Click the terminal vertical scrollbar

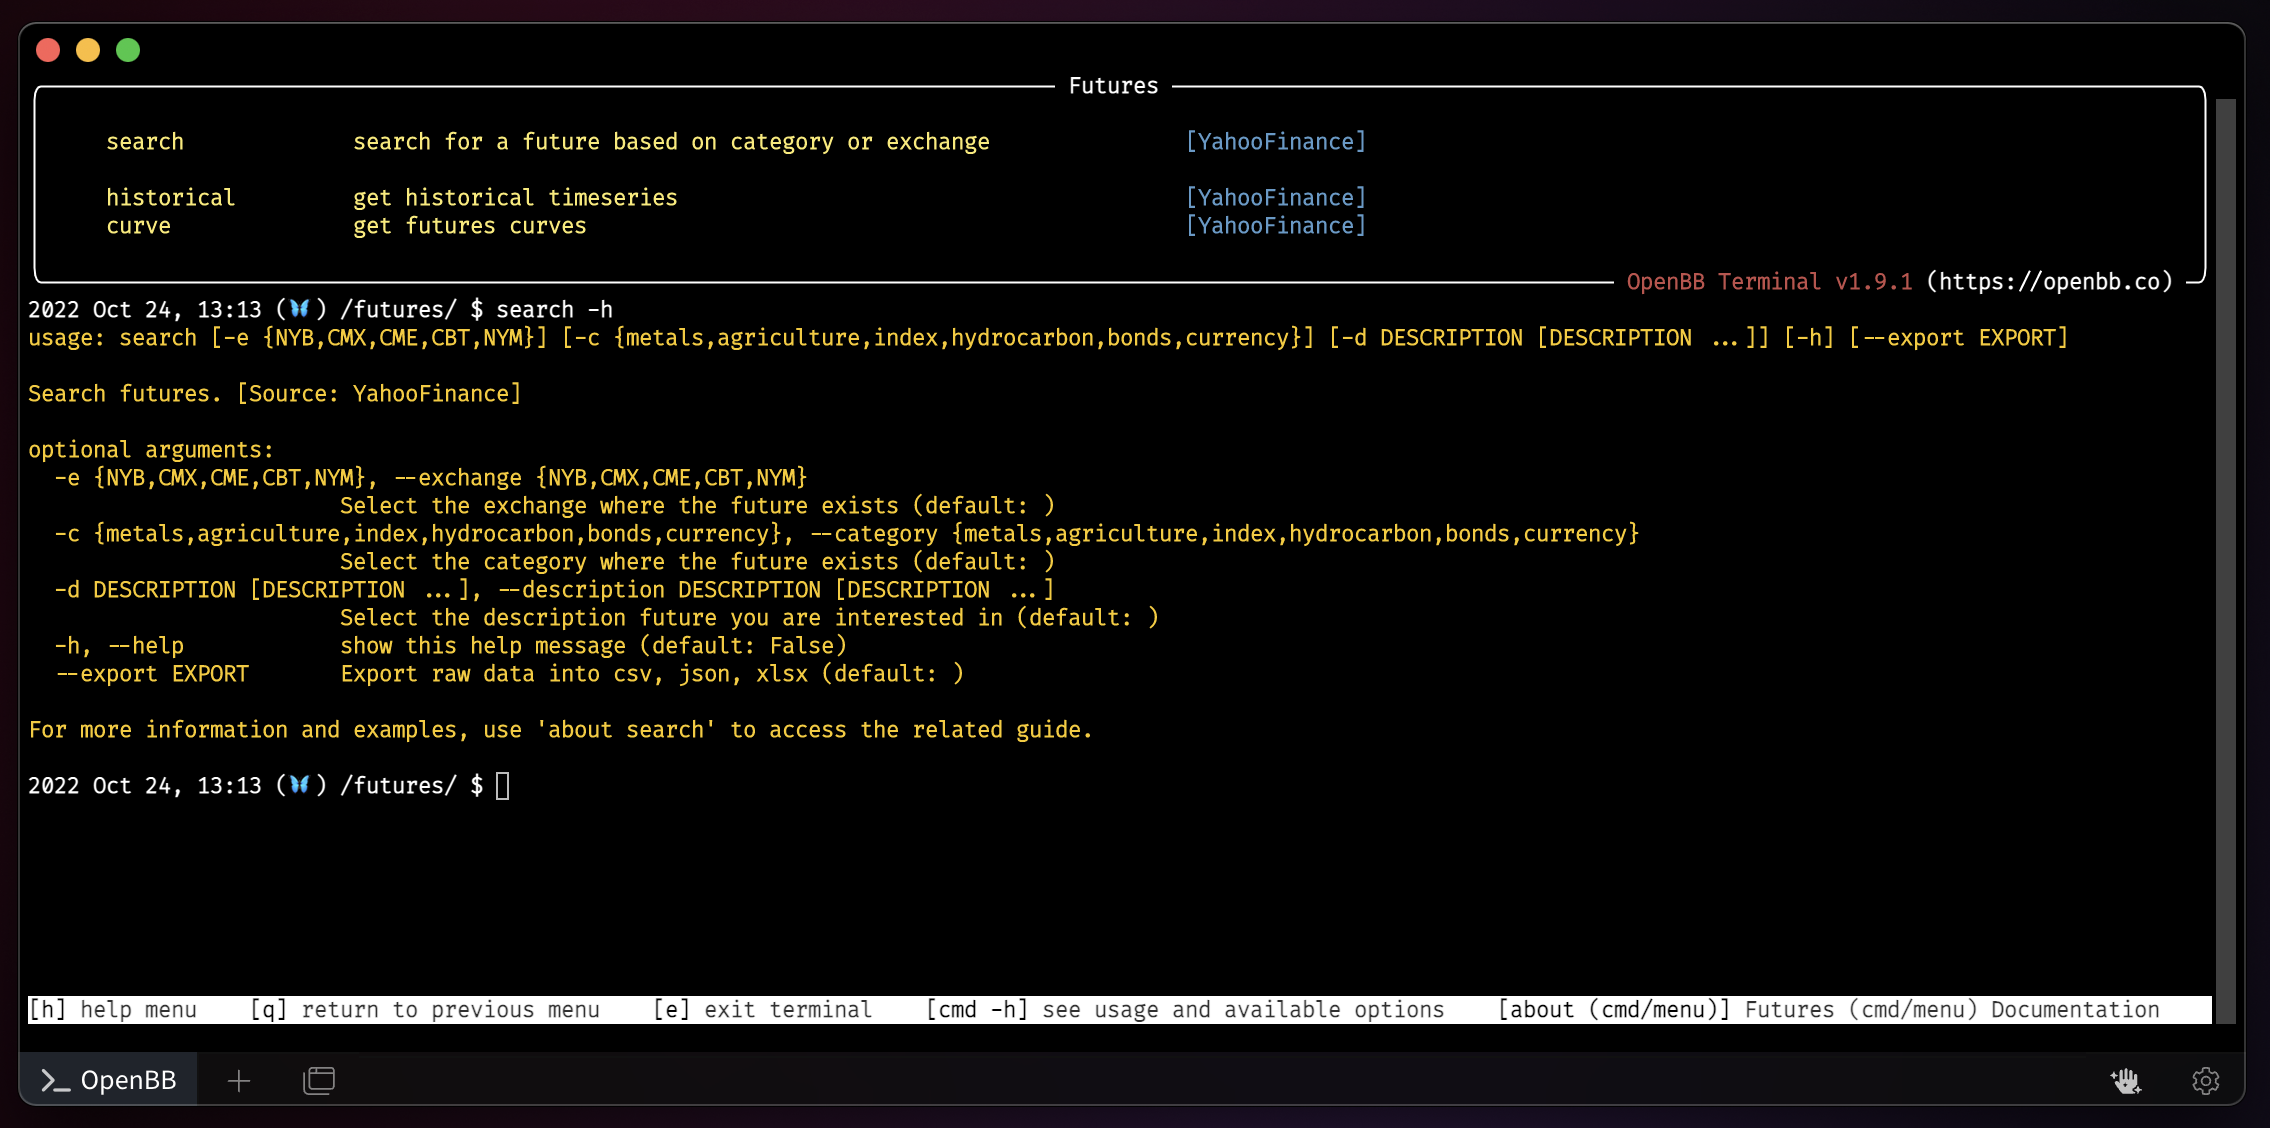tap(2225, 560)
